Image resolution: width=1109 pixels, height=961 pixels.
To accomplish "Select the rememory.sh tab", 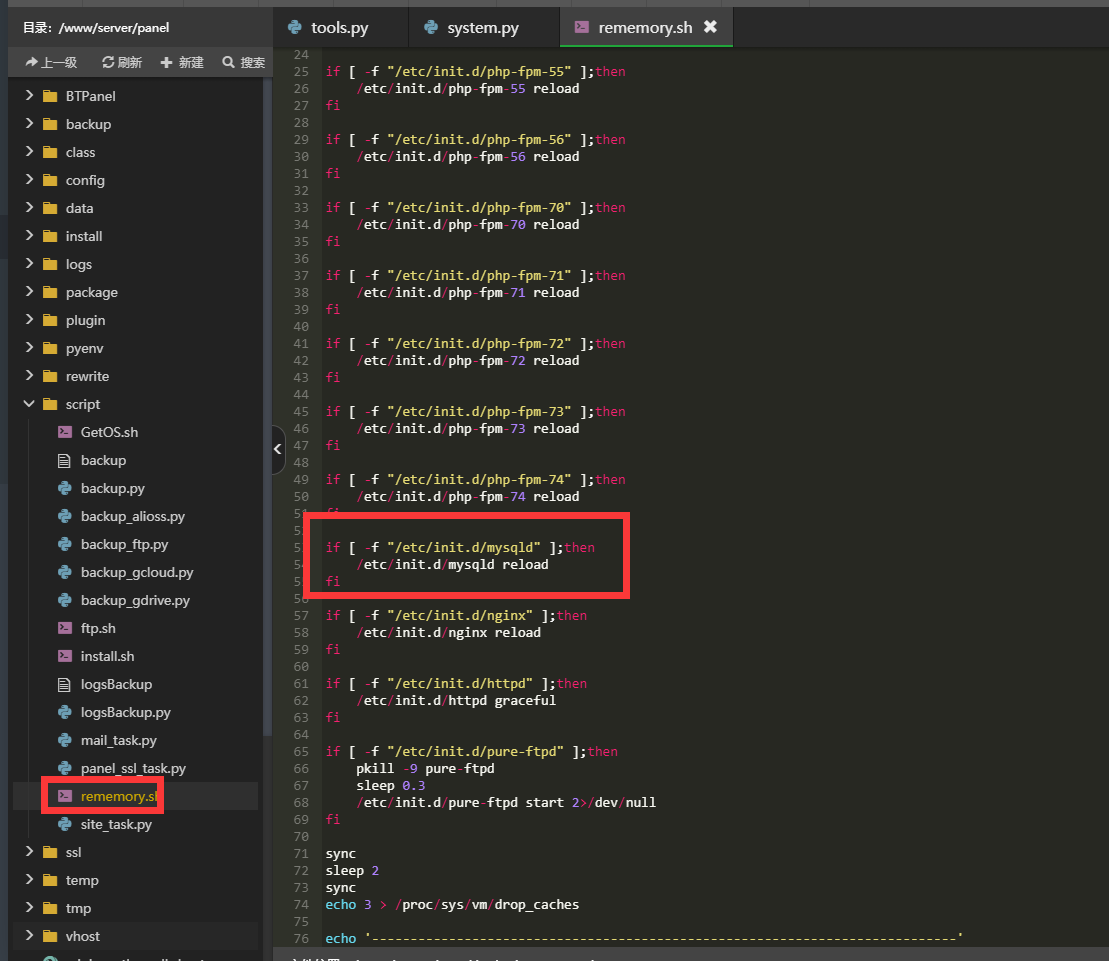I will pos(645,28).
